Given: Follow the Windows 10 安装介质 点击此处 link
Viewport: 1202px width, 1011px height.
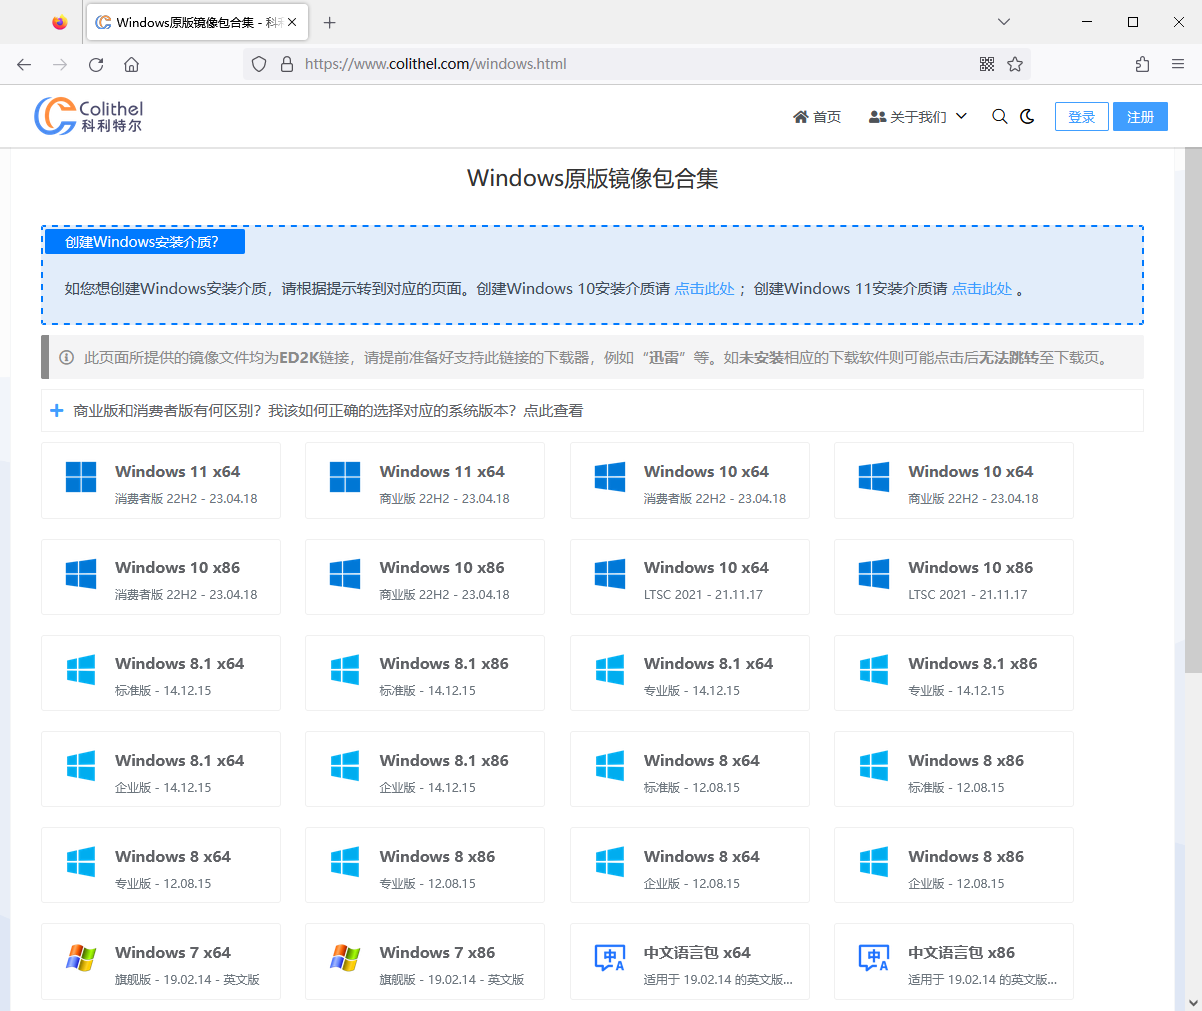Looking at the screenshot, I should coord(704,289).
